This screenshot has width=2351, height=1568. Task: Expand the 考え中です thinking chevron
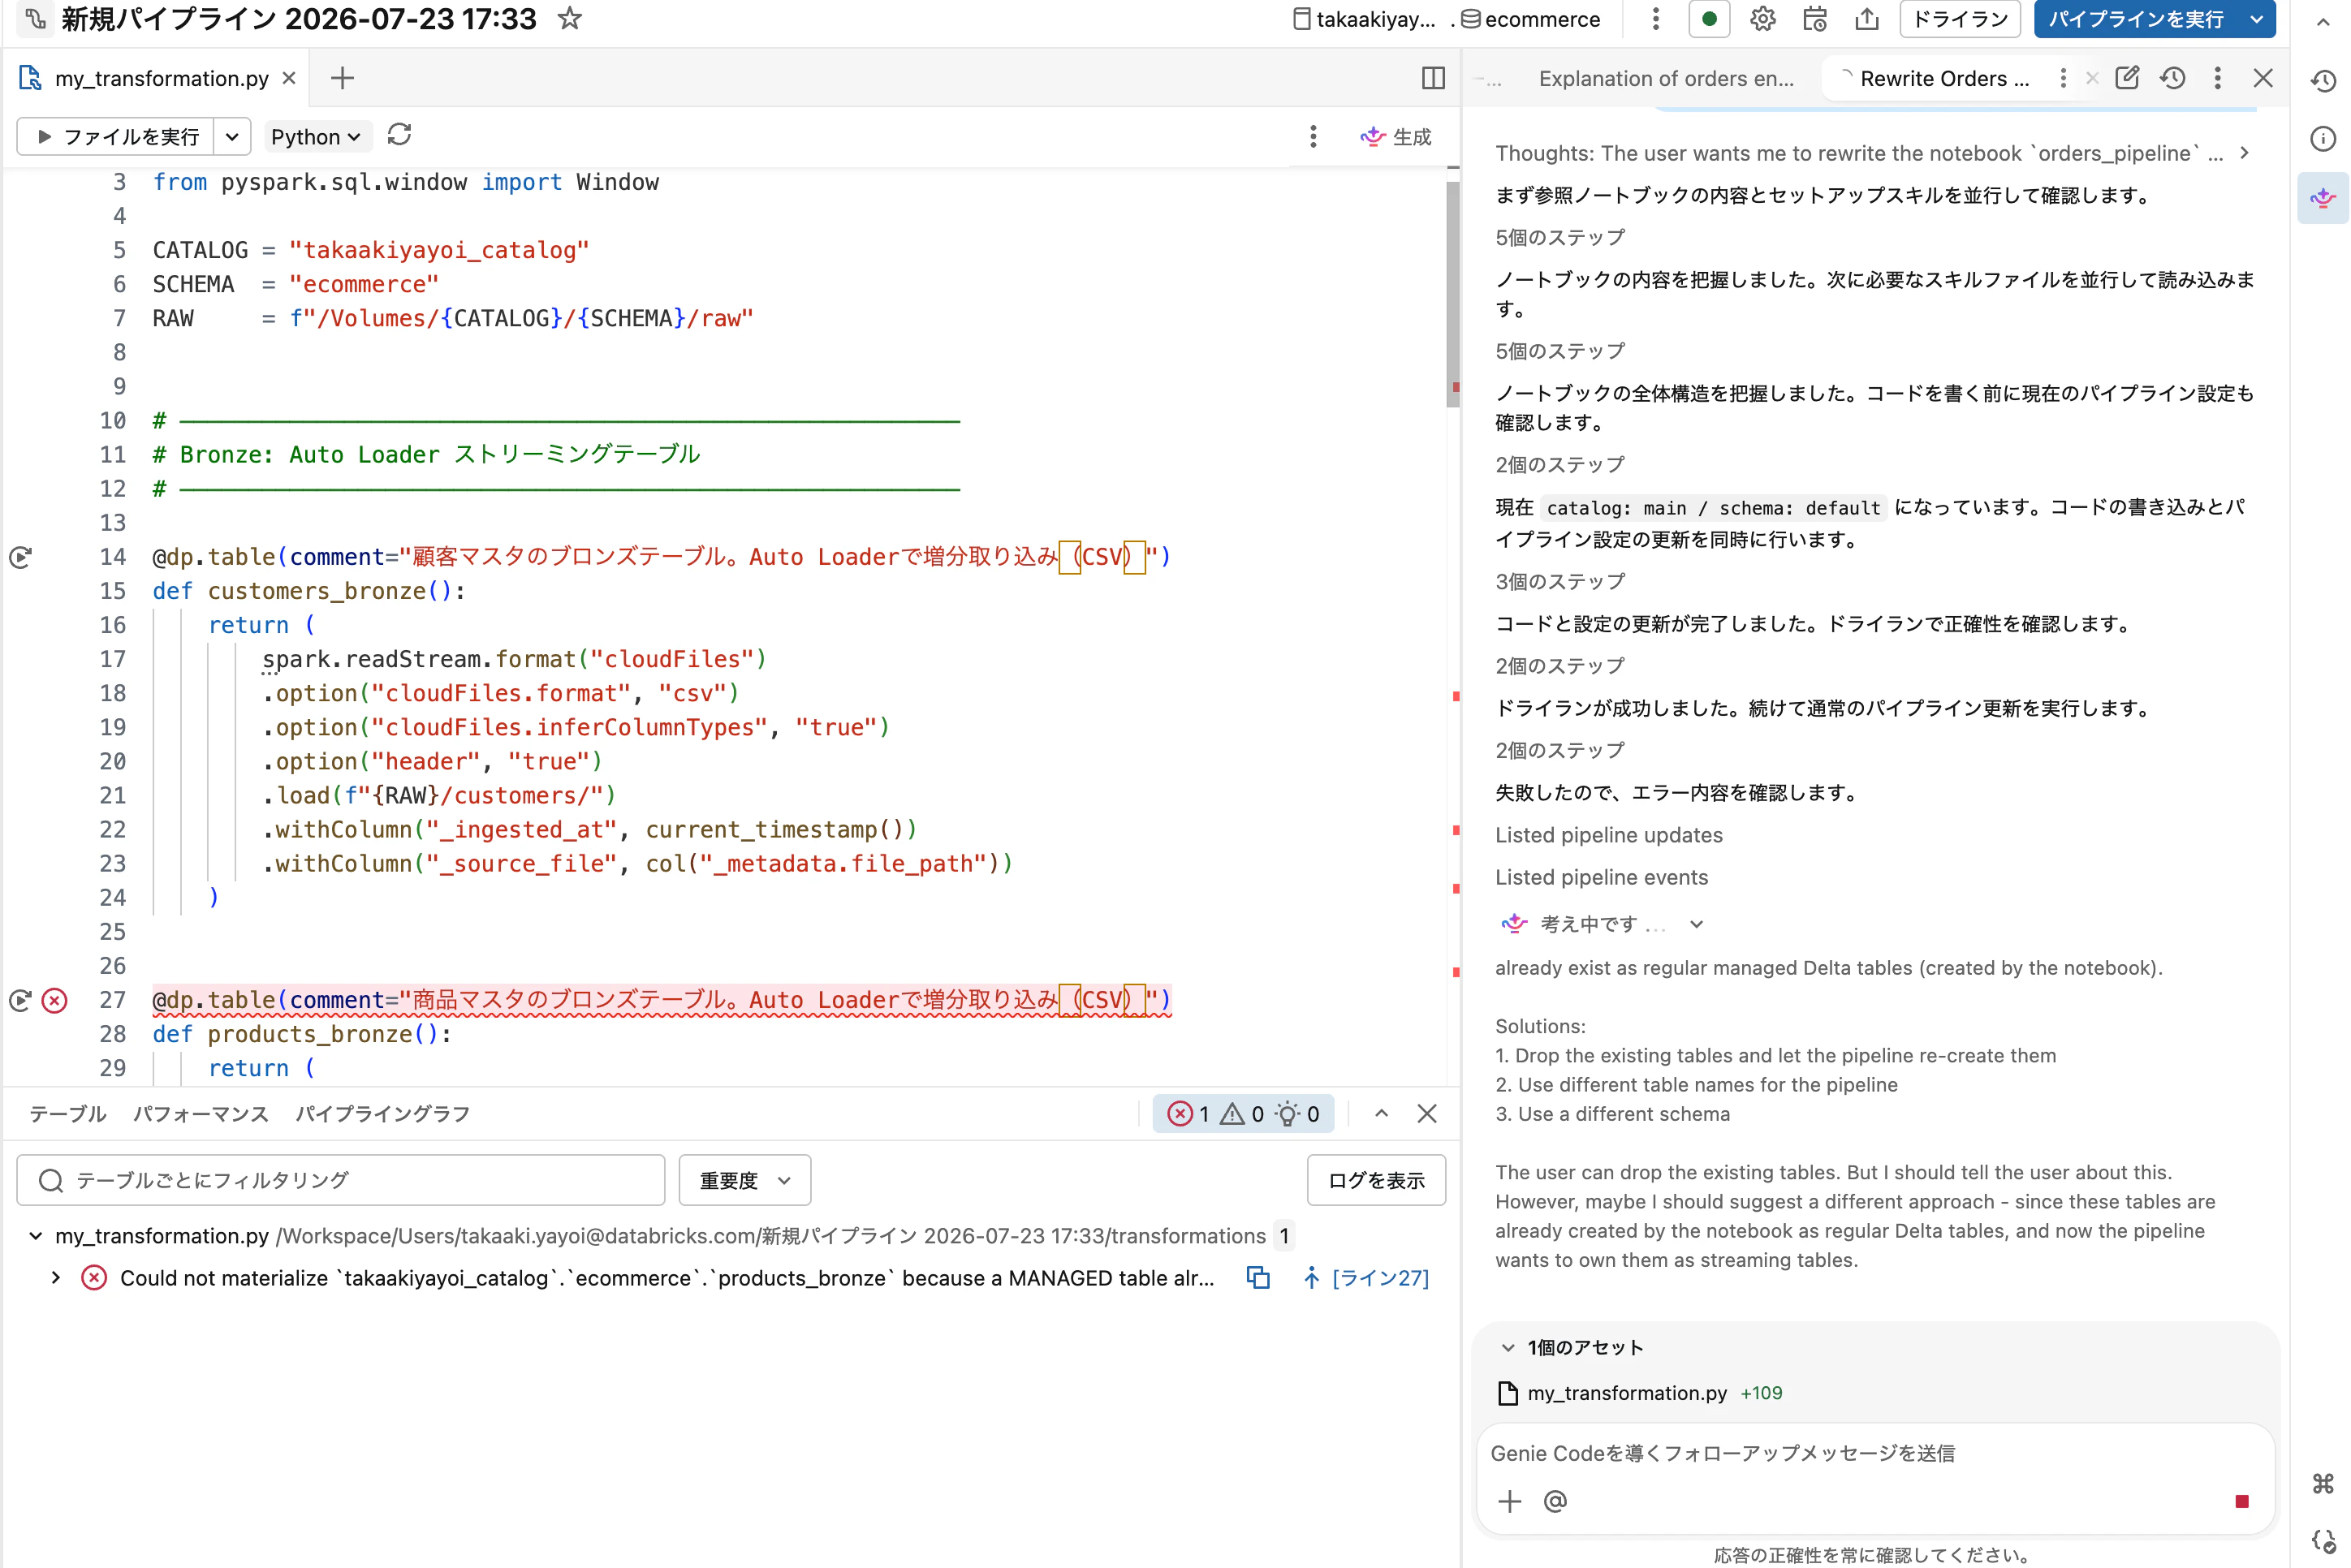tap(1696, 924)
